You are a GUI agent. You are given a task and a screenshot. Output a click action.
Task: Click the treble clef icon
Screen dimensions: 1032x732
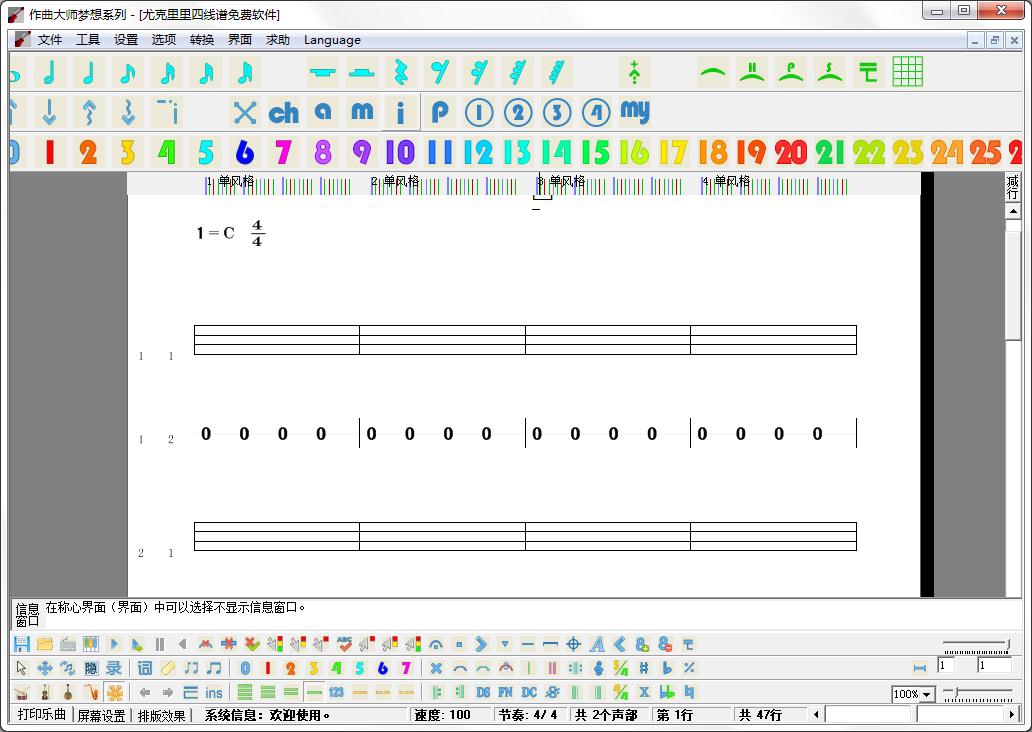pos(598,668)
